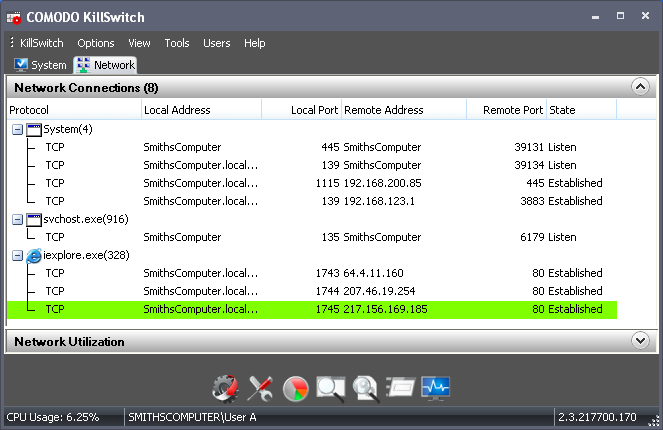
Task: Click the COMODO KillSwitch title bar logo
Action: [x=14, y=18]
